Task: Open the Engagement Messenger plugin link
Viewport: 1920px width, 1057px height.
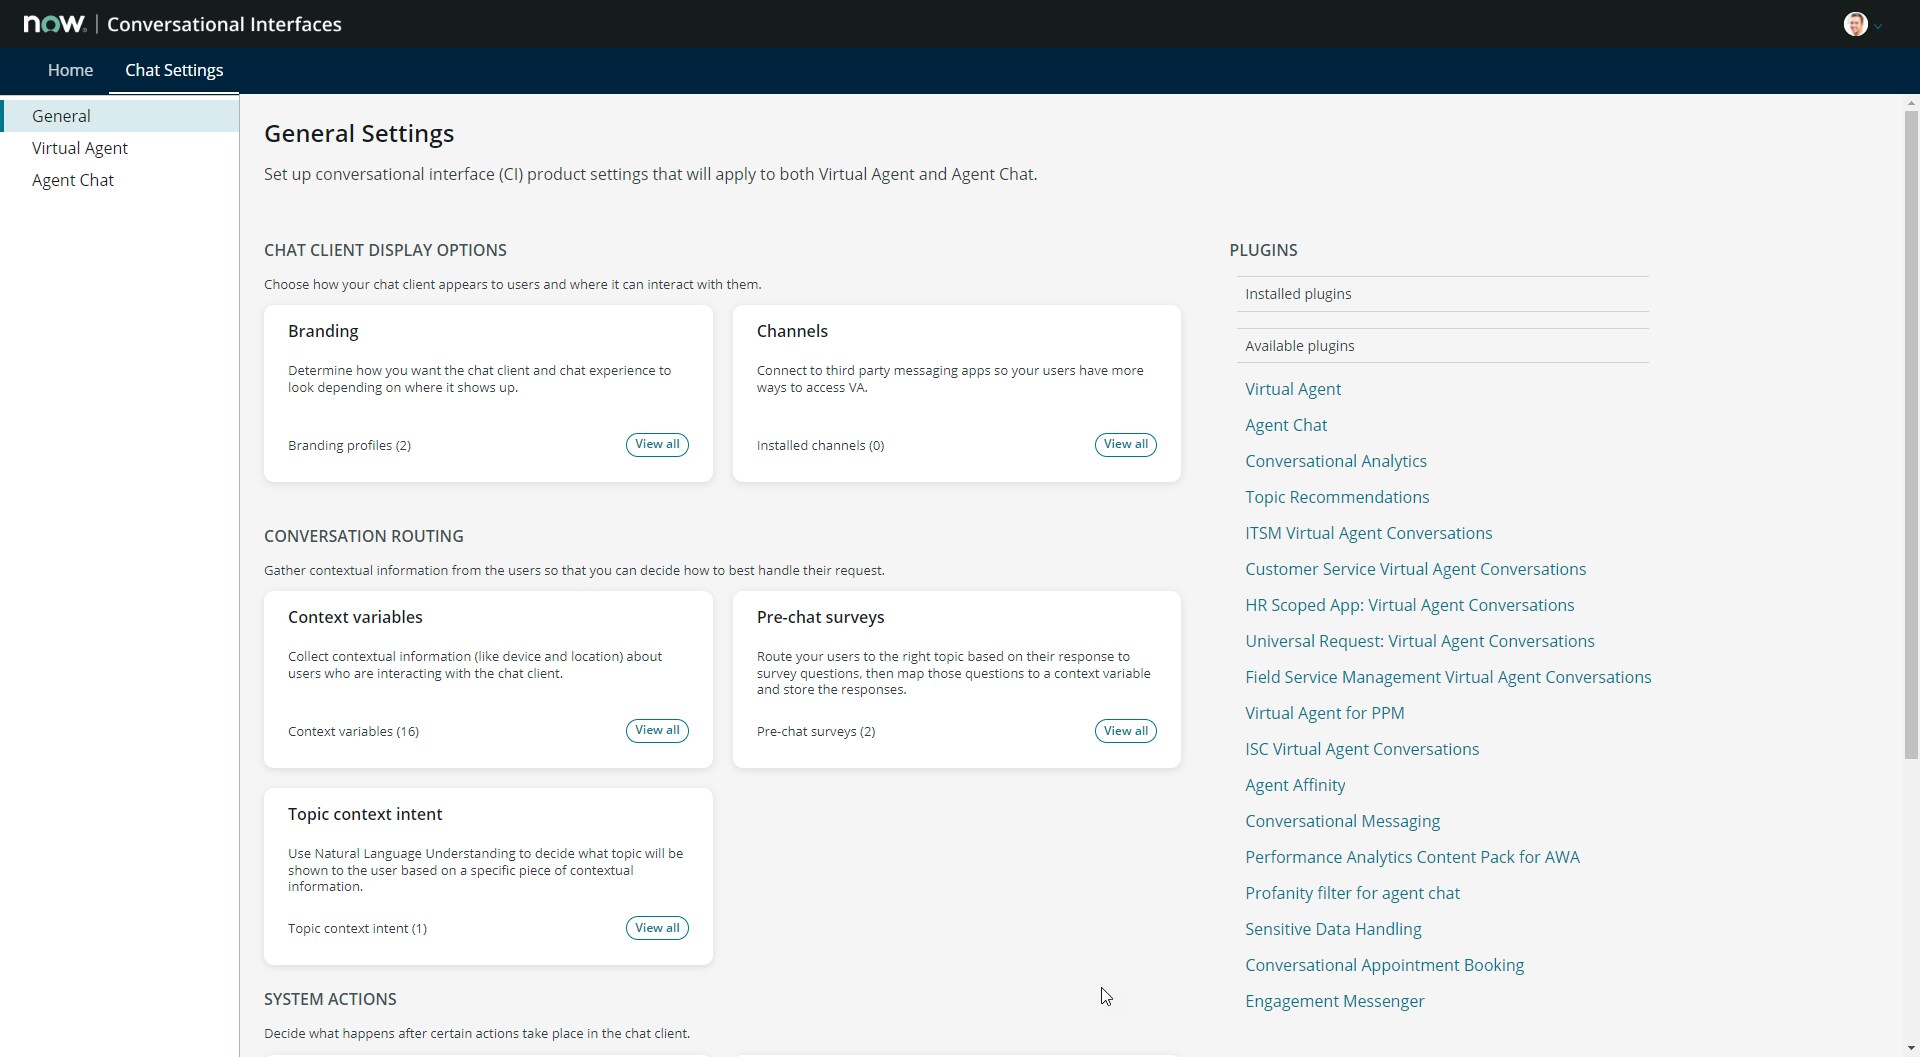Action: point(1335,1000)
